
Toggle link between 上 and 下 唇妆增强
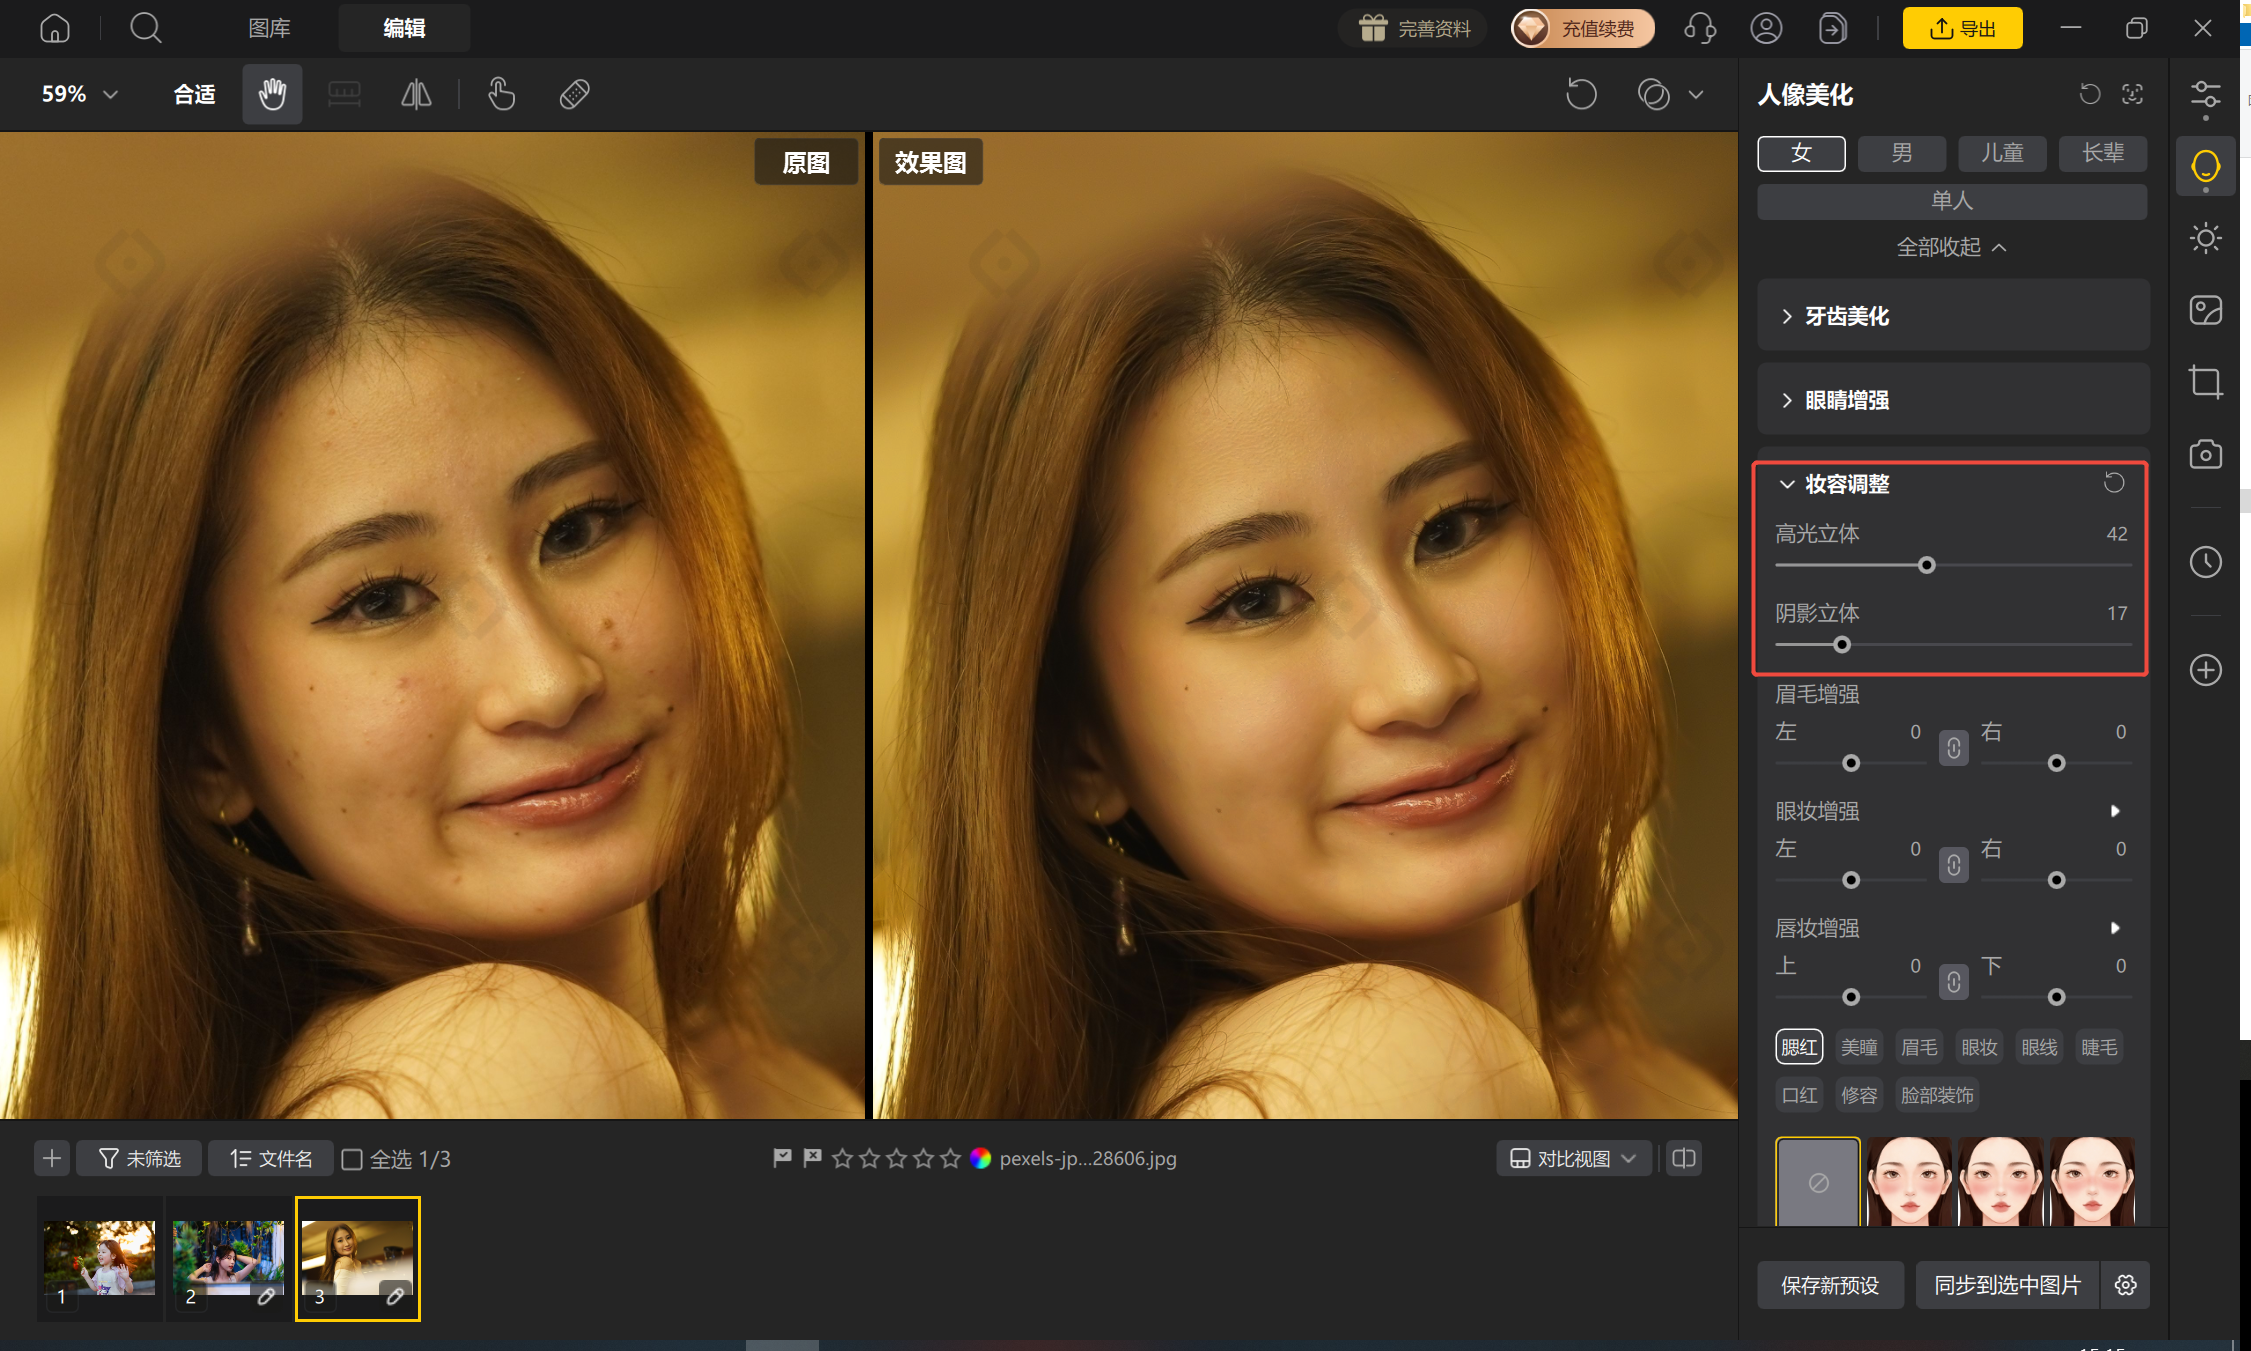(x=1953, y=982)
